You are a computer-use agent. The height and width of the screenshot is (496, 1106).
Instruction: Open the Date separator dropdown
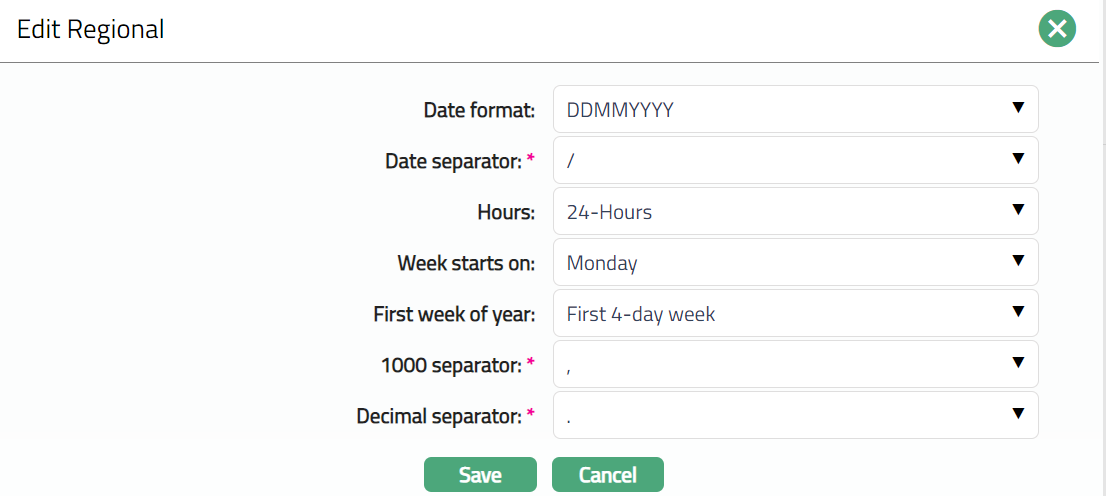tap(795, 160)
